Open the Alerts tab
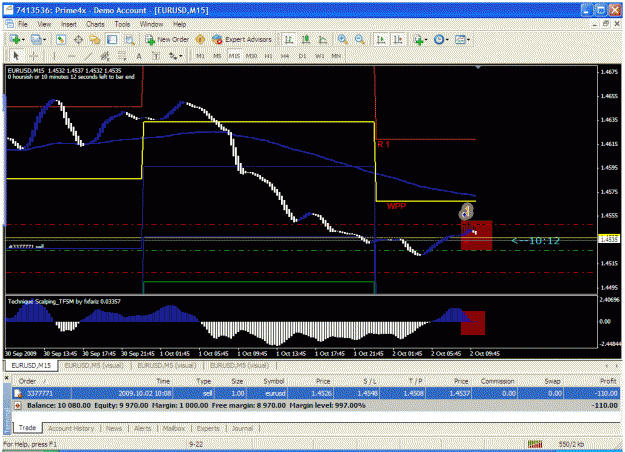625x452 pixels. click(143, 428)
